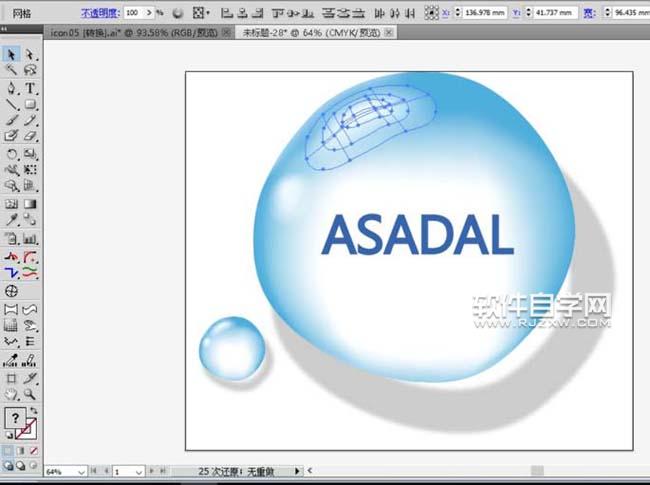Choose the Lasso tool
Image resolution: width=650 pixels, height=485 pixels.
(30, 70)
